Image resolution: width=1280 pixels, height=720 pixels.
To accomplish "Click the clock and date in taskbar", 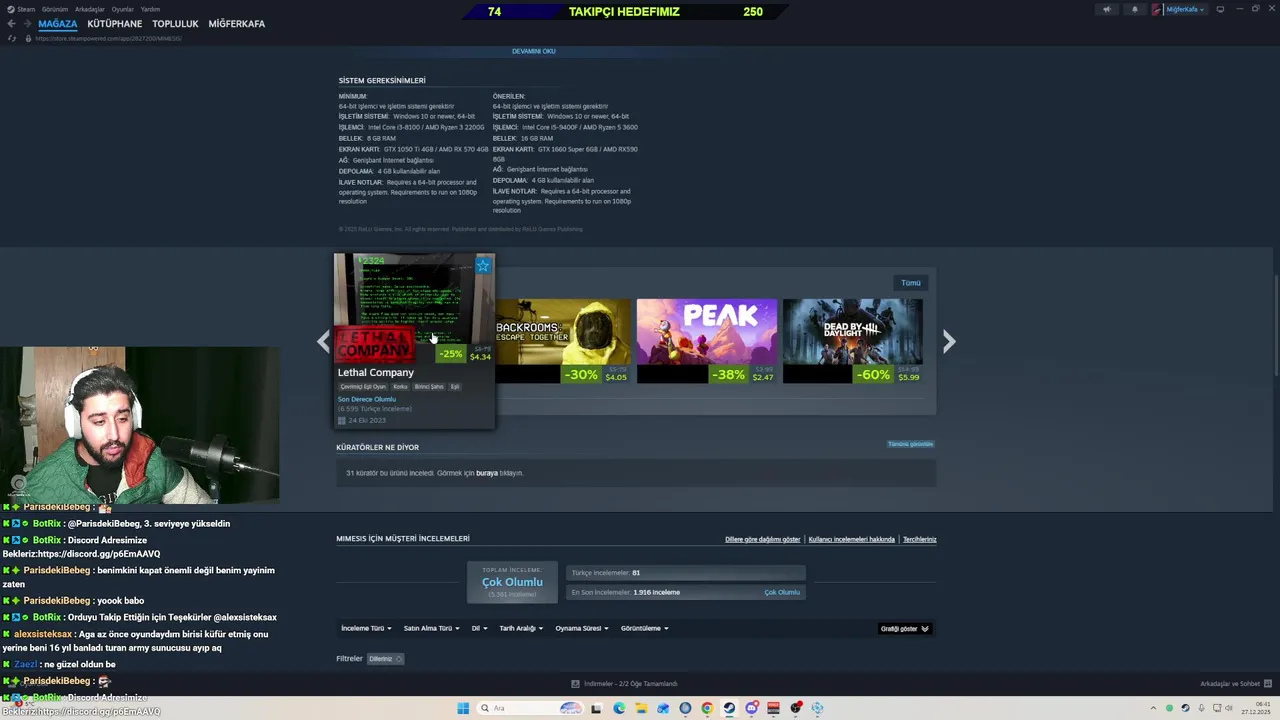I will coord(1254,708).
